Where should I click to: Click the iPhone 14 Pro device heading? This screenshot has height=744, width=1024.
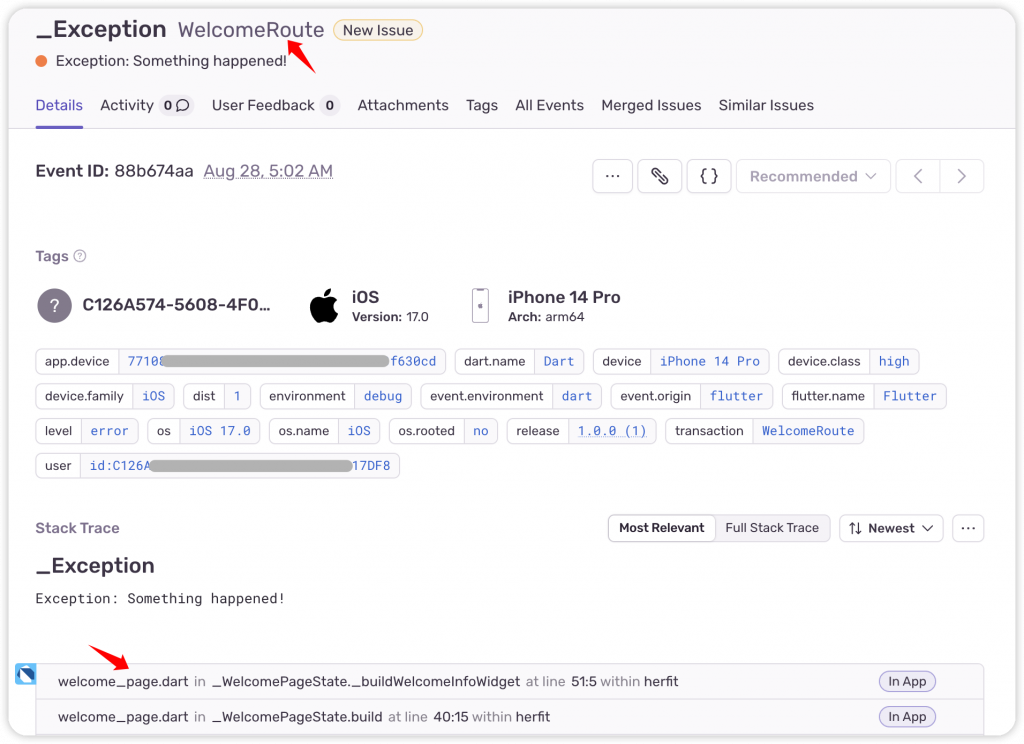tap(564, 297)
